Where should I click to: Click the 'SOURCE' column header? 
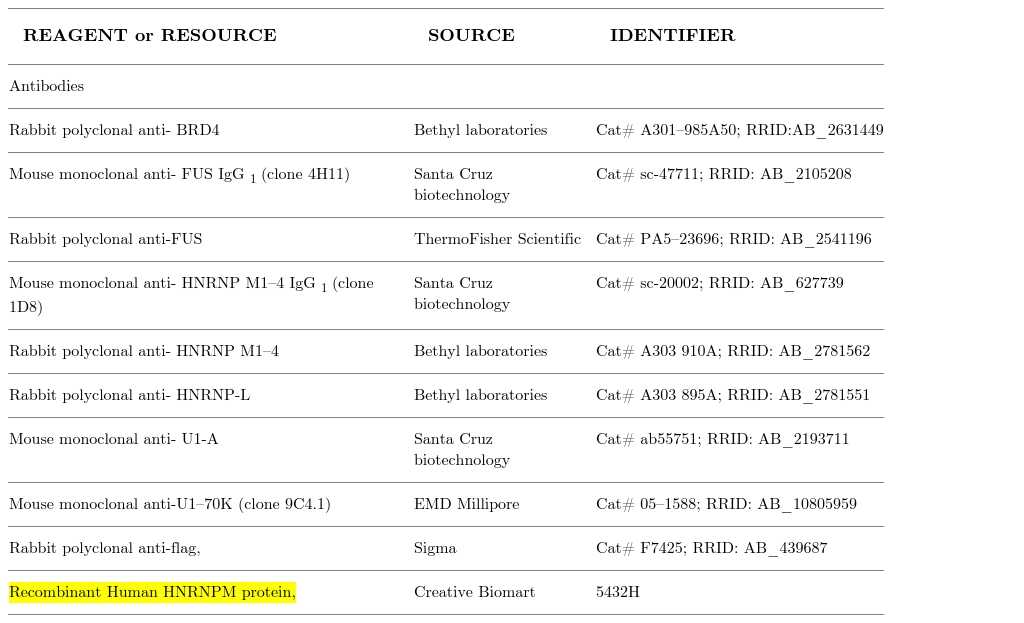tap(472, 35)
